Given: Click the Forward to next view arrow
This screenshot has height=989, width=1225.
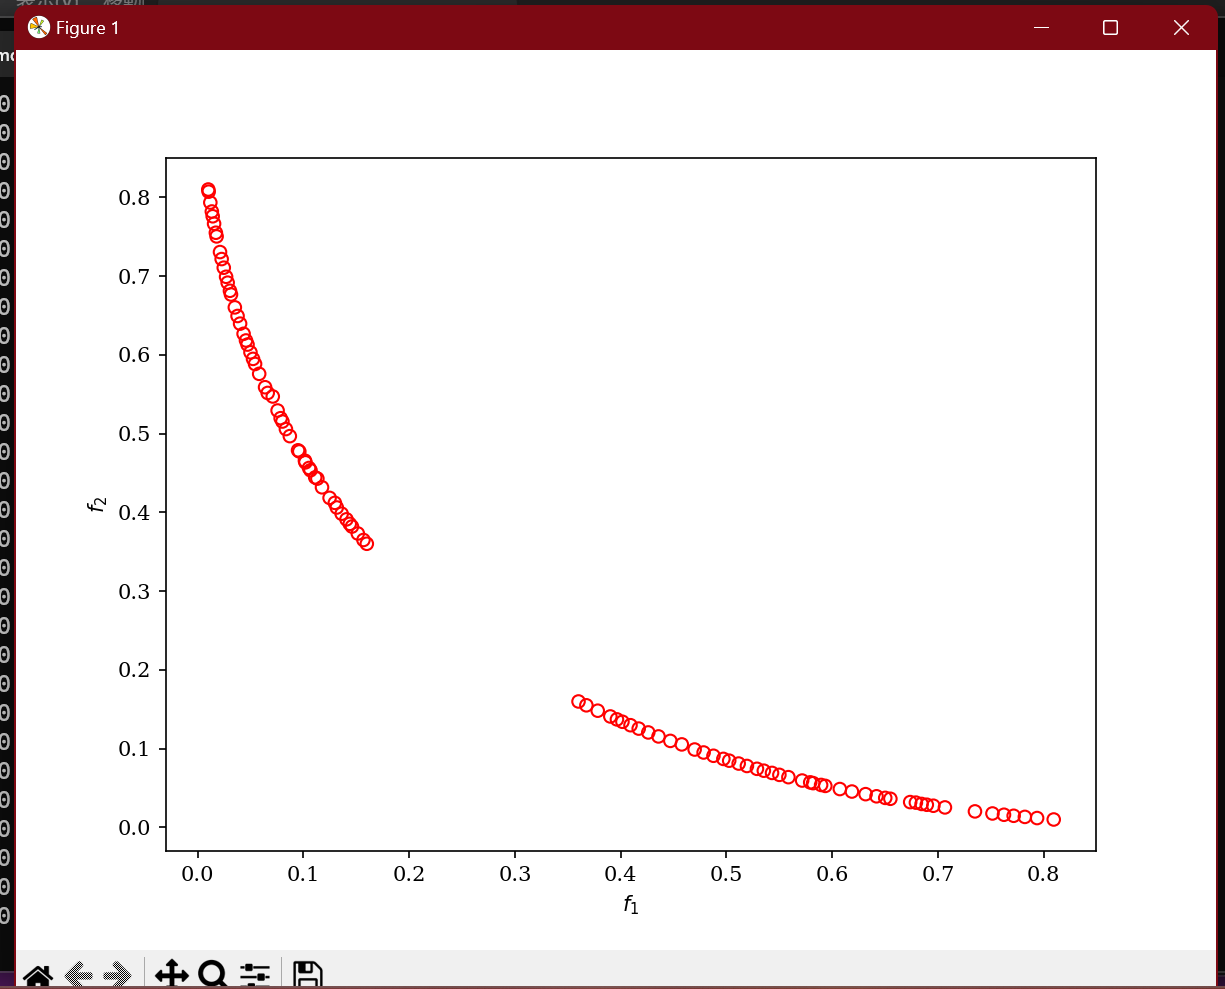Looking at the screenshot, I should coord(117,975).
